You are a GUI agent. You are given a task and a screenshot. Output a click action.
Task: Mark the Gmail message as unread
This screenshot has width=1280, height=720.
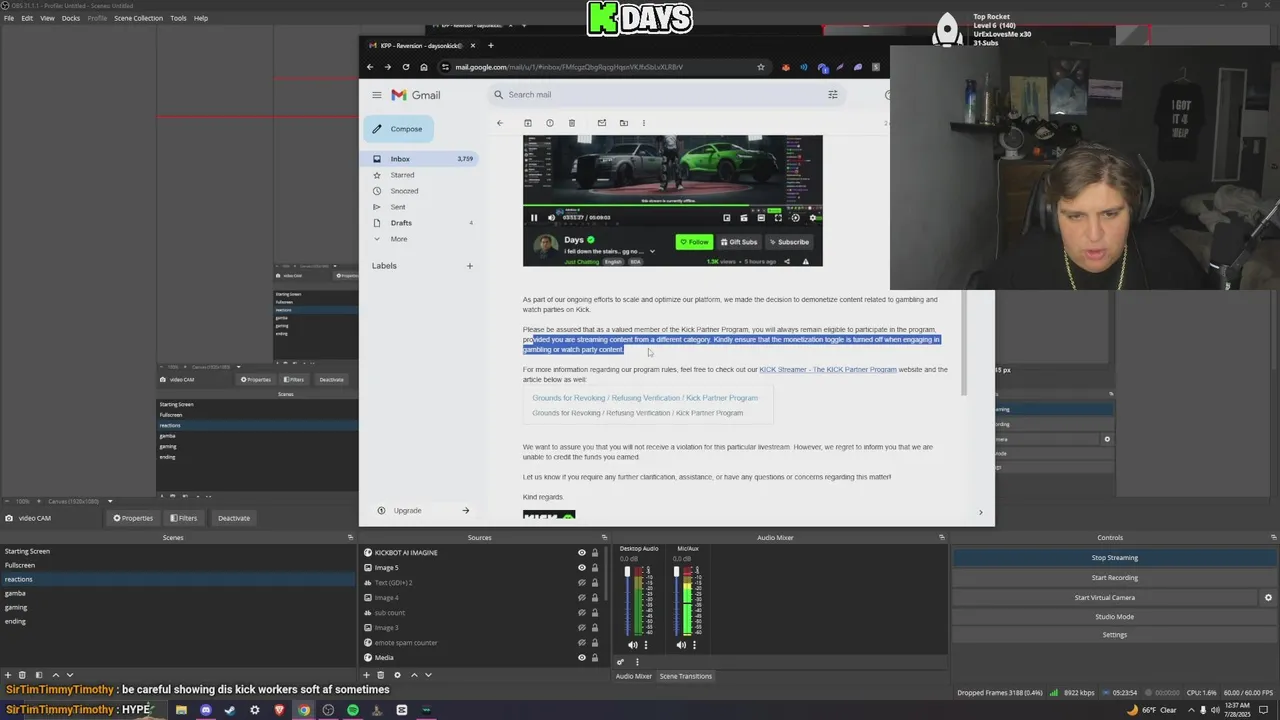coord(602,123)
